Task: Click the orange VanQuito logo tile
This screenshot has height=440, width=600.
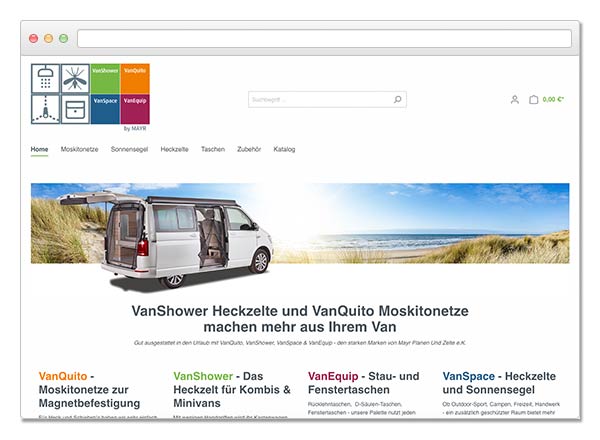Action: click(x=135, y=78)
